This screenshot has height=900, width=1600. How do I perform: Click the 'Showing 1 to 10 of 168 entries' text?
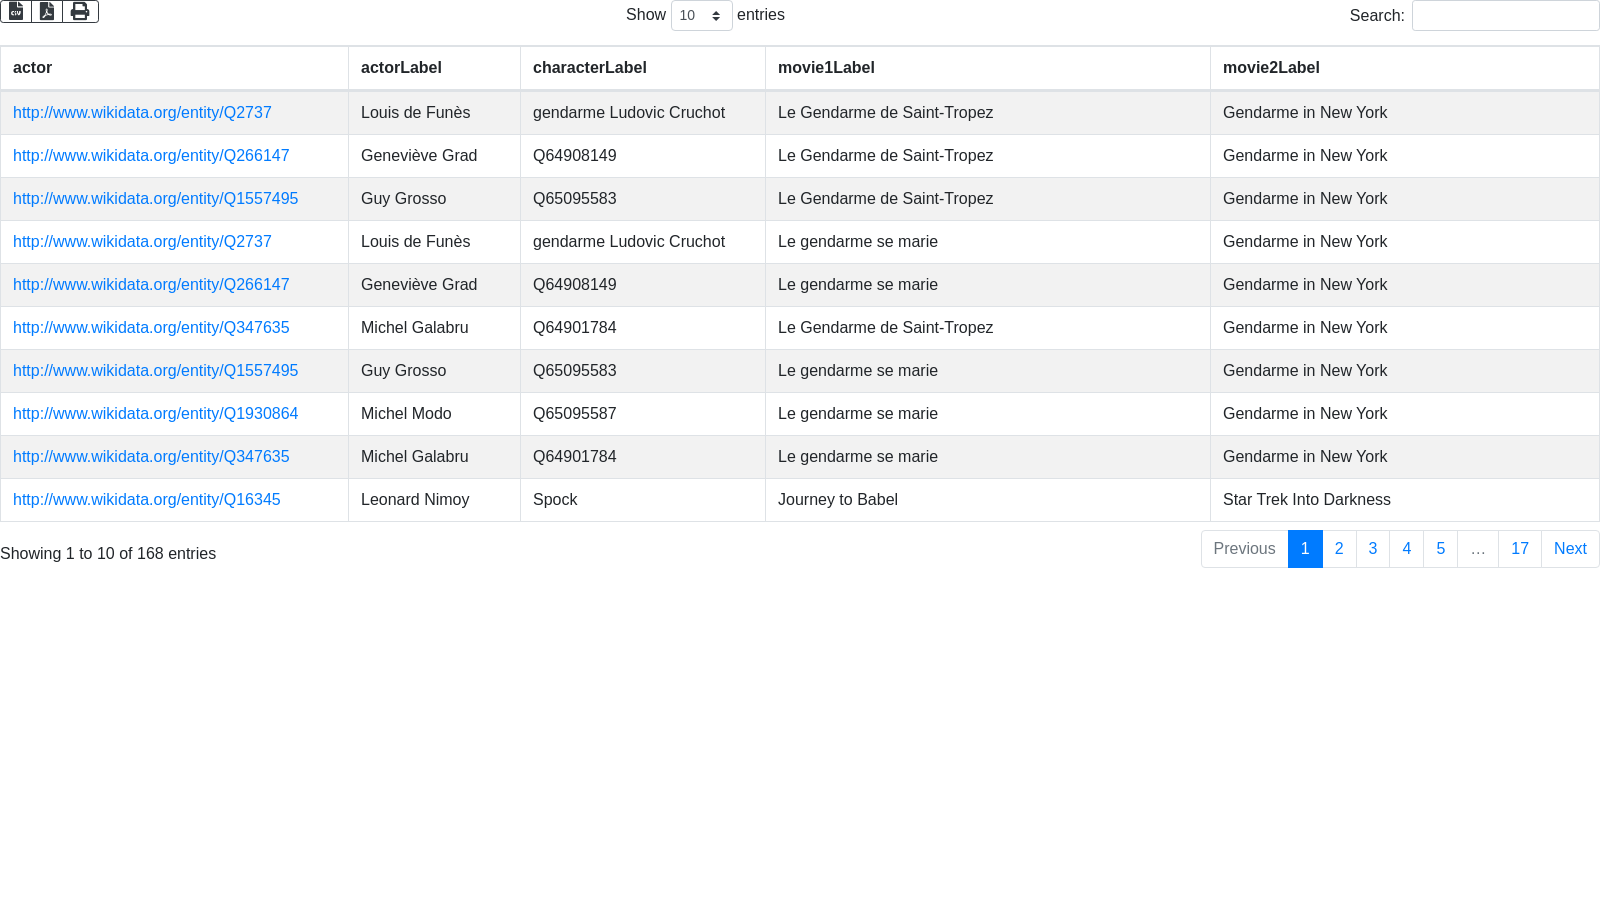pos(108,554)
